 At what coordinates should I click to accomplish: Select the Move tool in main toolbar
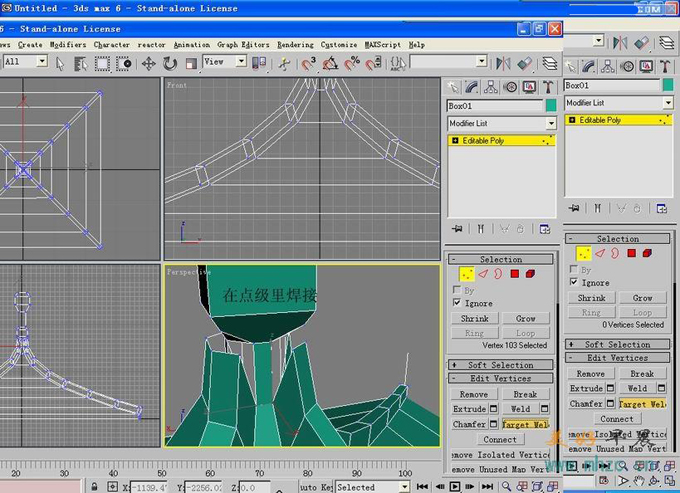click(149, 63)
